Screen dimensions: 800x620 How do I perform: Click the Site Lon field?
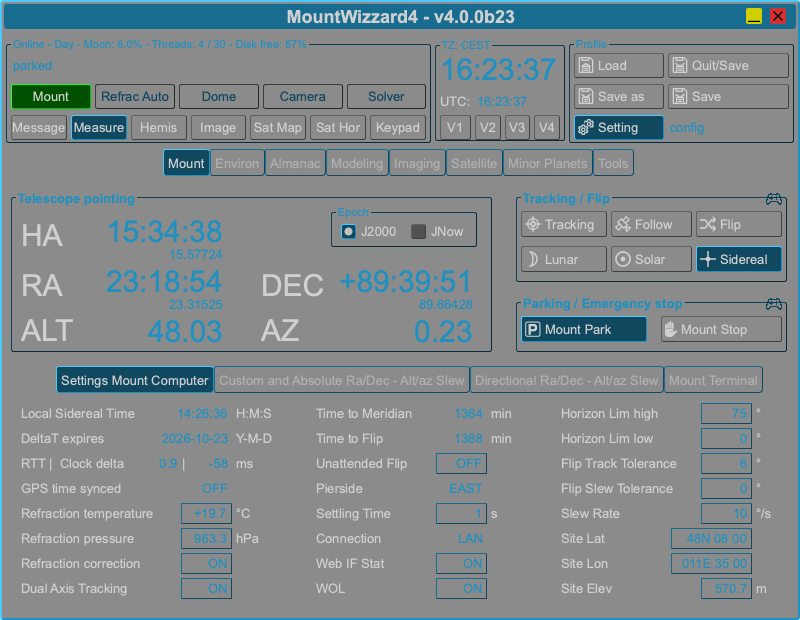pyautogui.click(x=712, y=563)
